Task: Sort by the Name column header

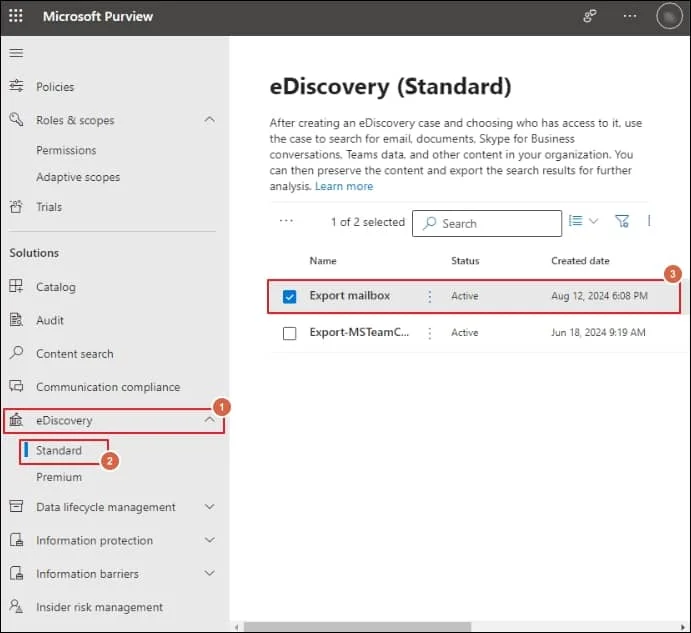Action: 323,261
